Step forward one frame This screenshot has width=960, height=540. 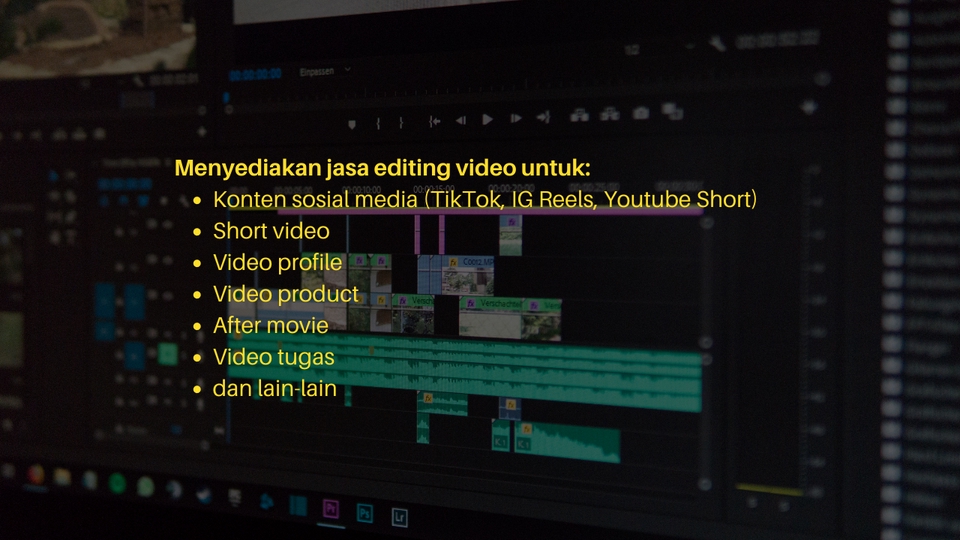pyautogui.click(x=516, y=118)
